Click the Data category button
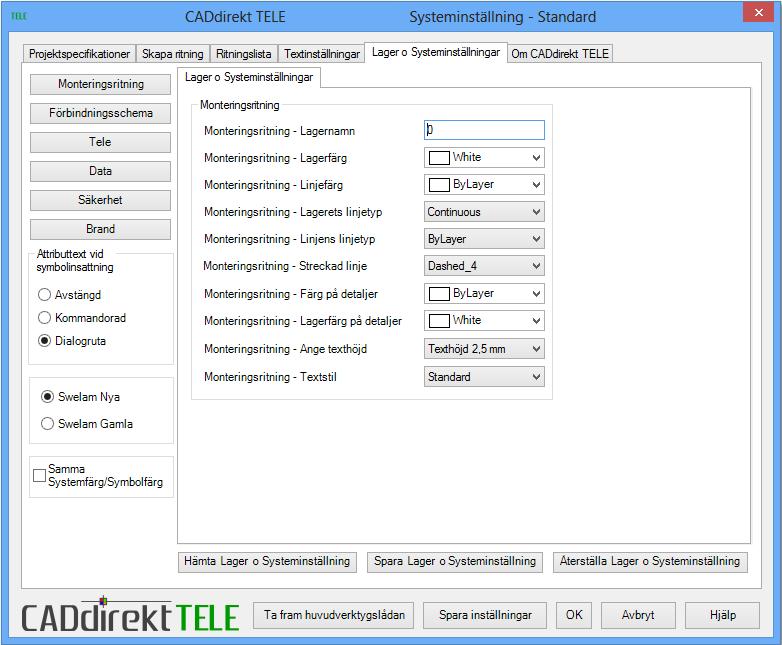The width and height of the screenshot is (782, 645). click(x=100, y=171)
